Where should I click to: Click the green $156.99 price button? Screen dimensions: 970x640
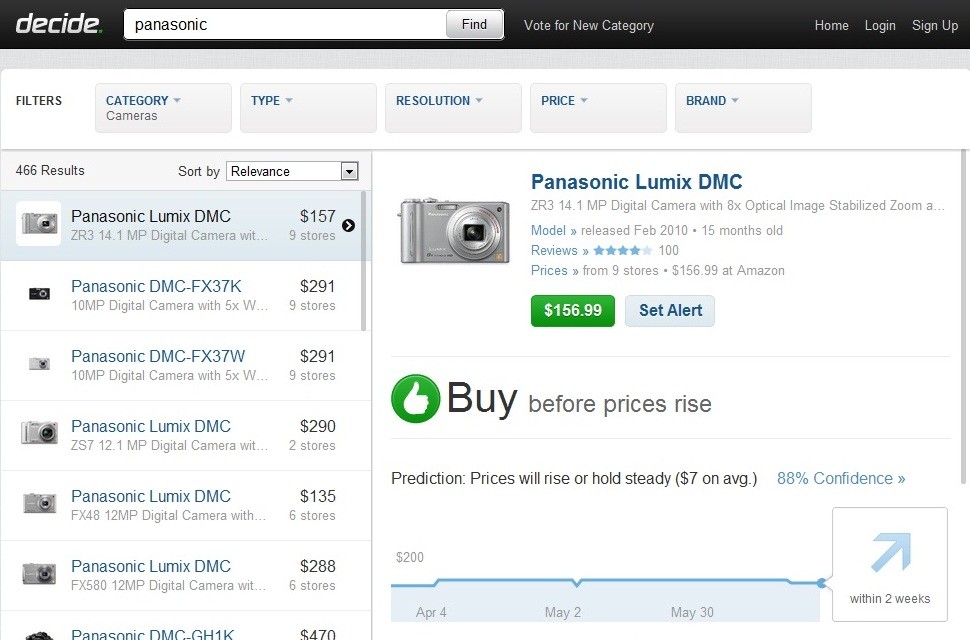[x=573, y=310]
